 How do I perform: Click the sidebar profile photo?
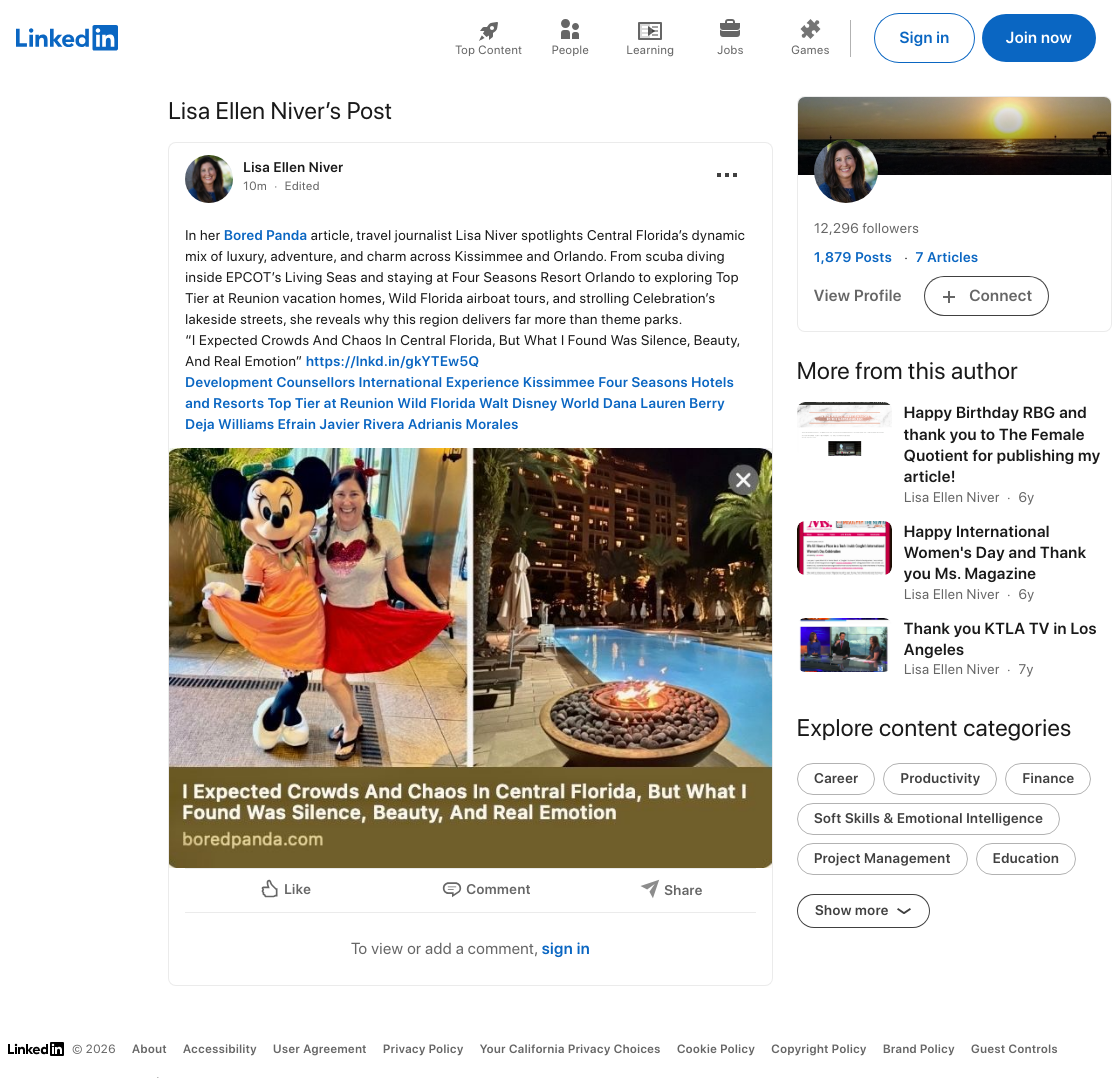click(845, 172)
